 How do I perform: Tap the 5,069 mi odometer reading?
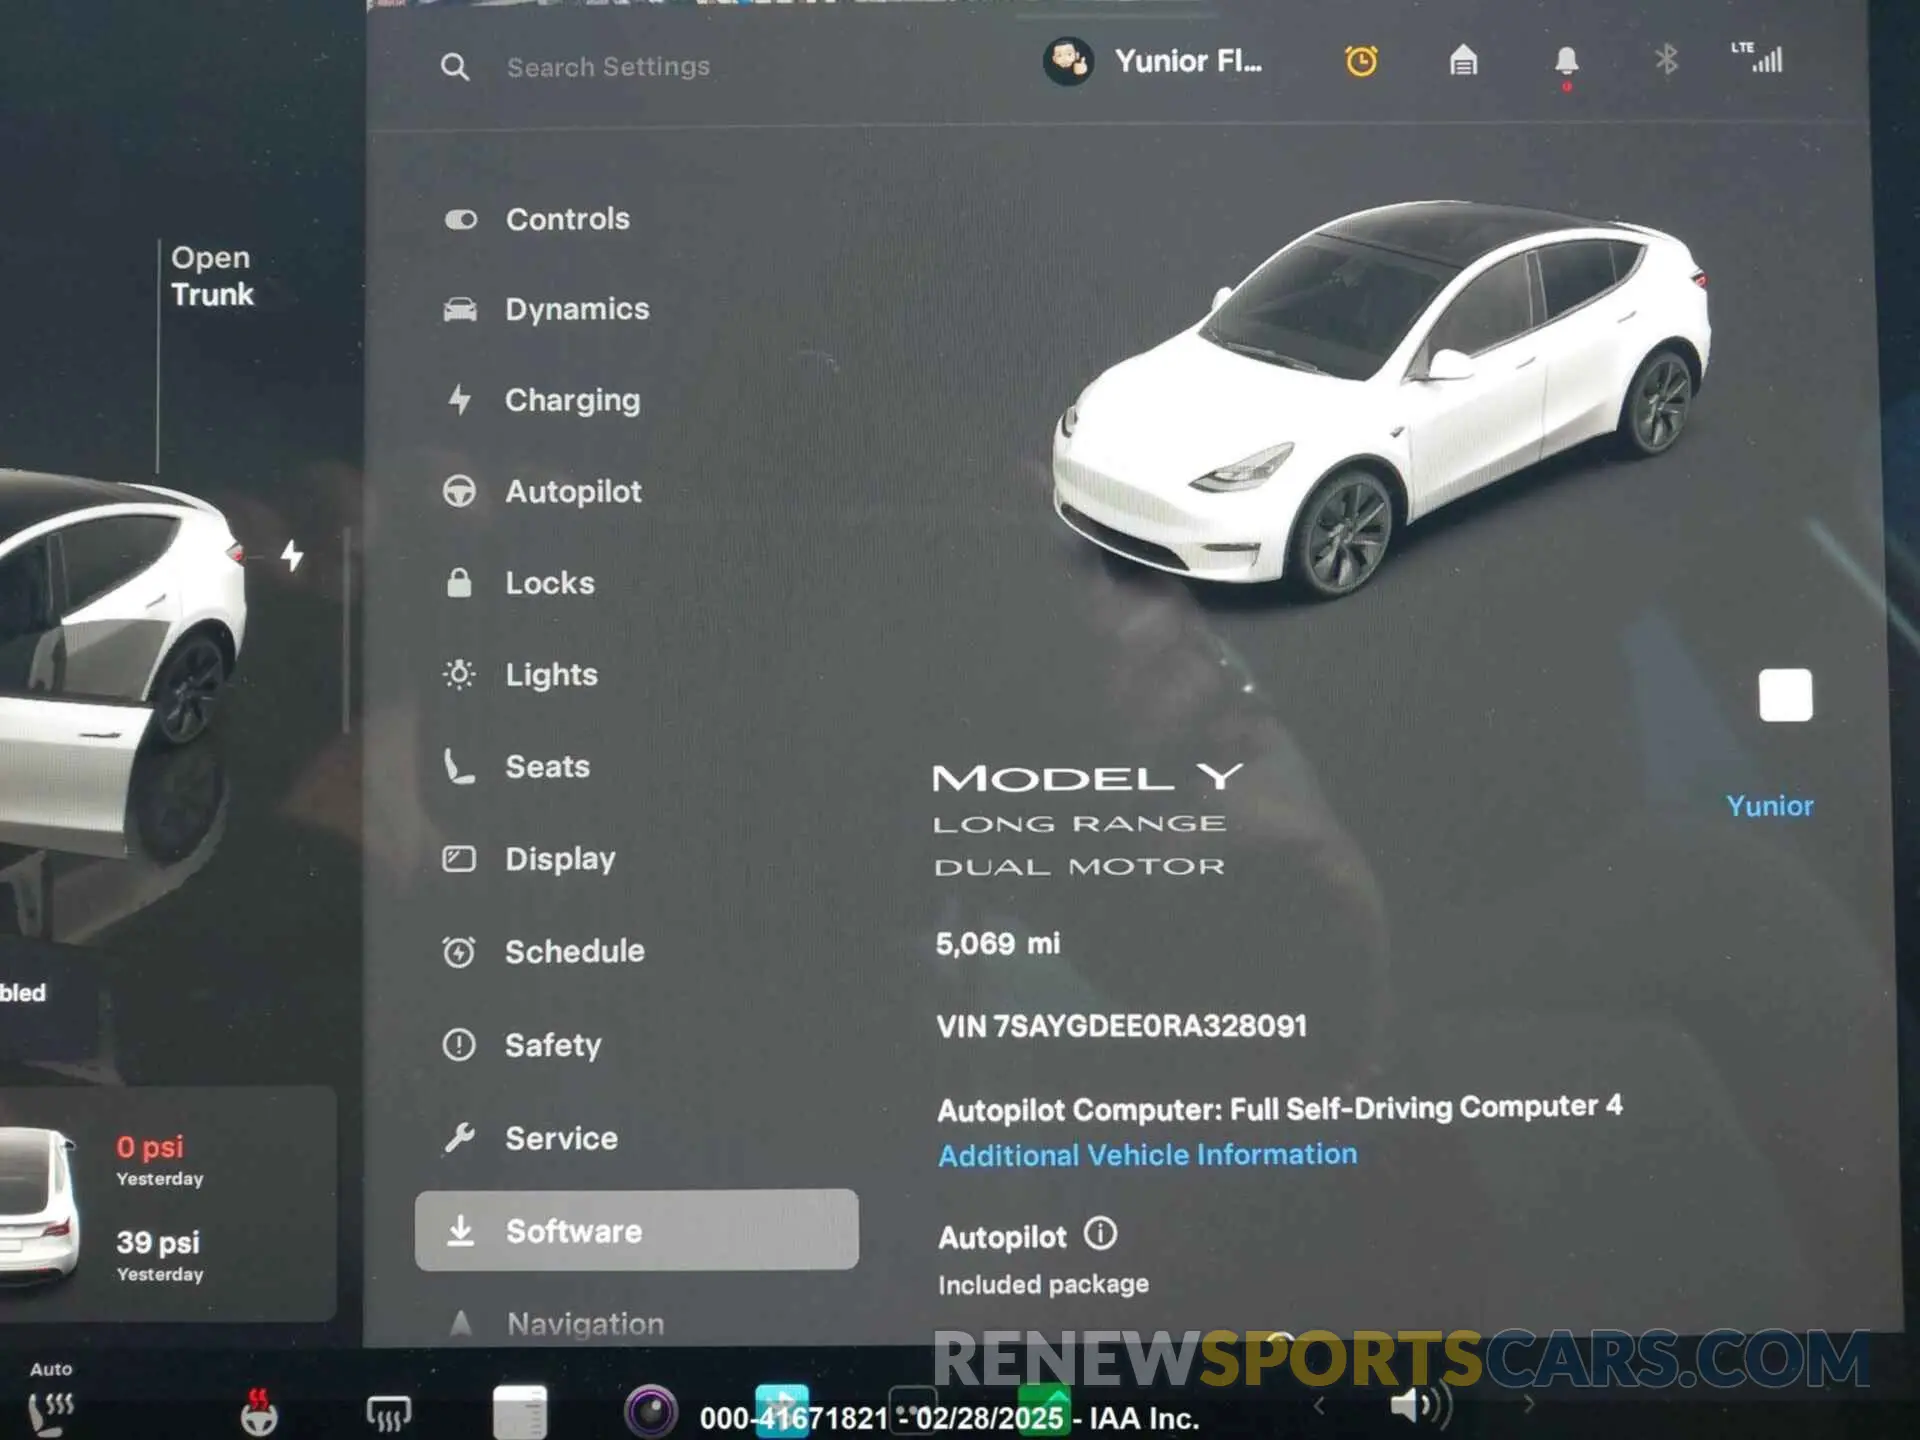[997, 943]
